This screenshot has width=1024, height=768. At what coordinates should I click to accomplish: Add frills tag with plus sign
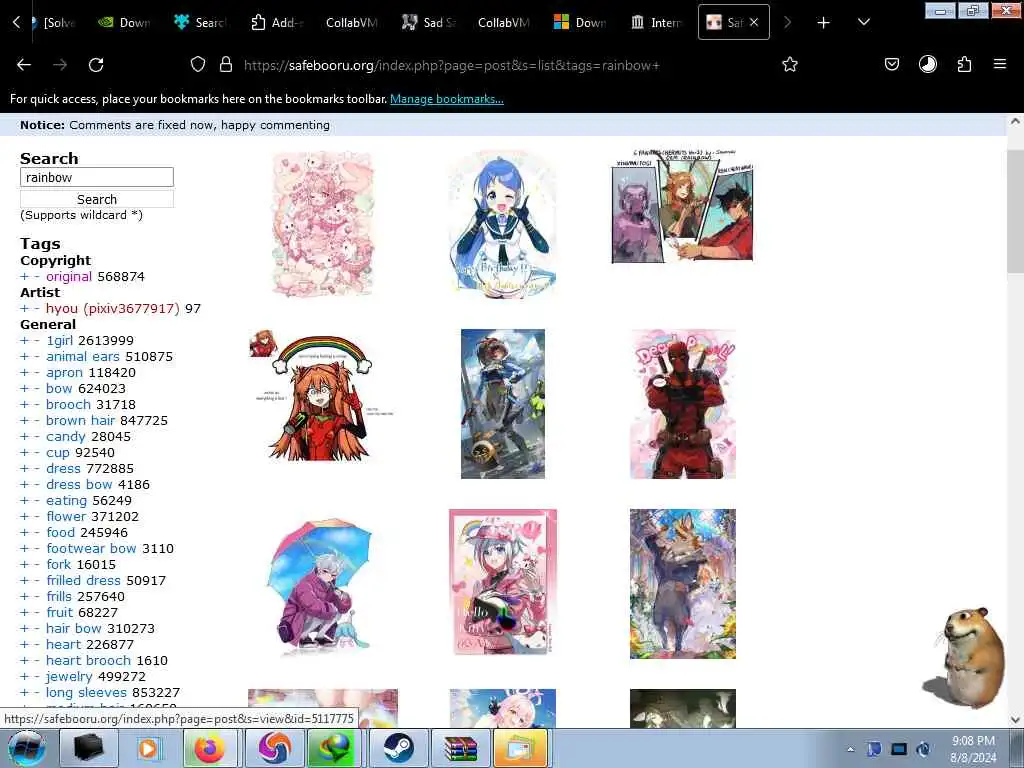click(x=24, y=597)
